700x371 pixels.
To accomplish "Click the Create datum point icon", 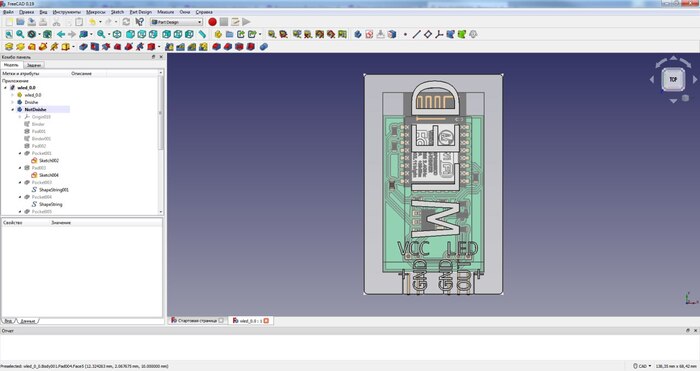I will (x=405, y=34).
